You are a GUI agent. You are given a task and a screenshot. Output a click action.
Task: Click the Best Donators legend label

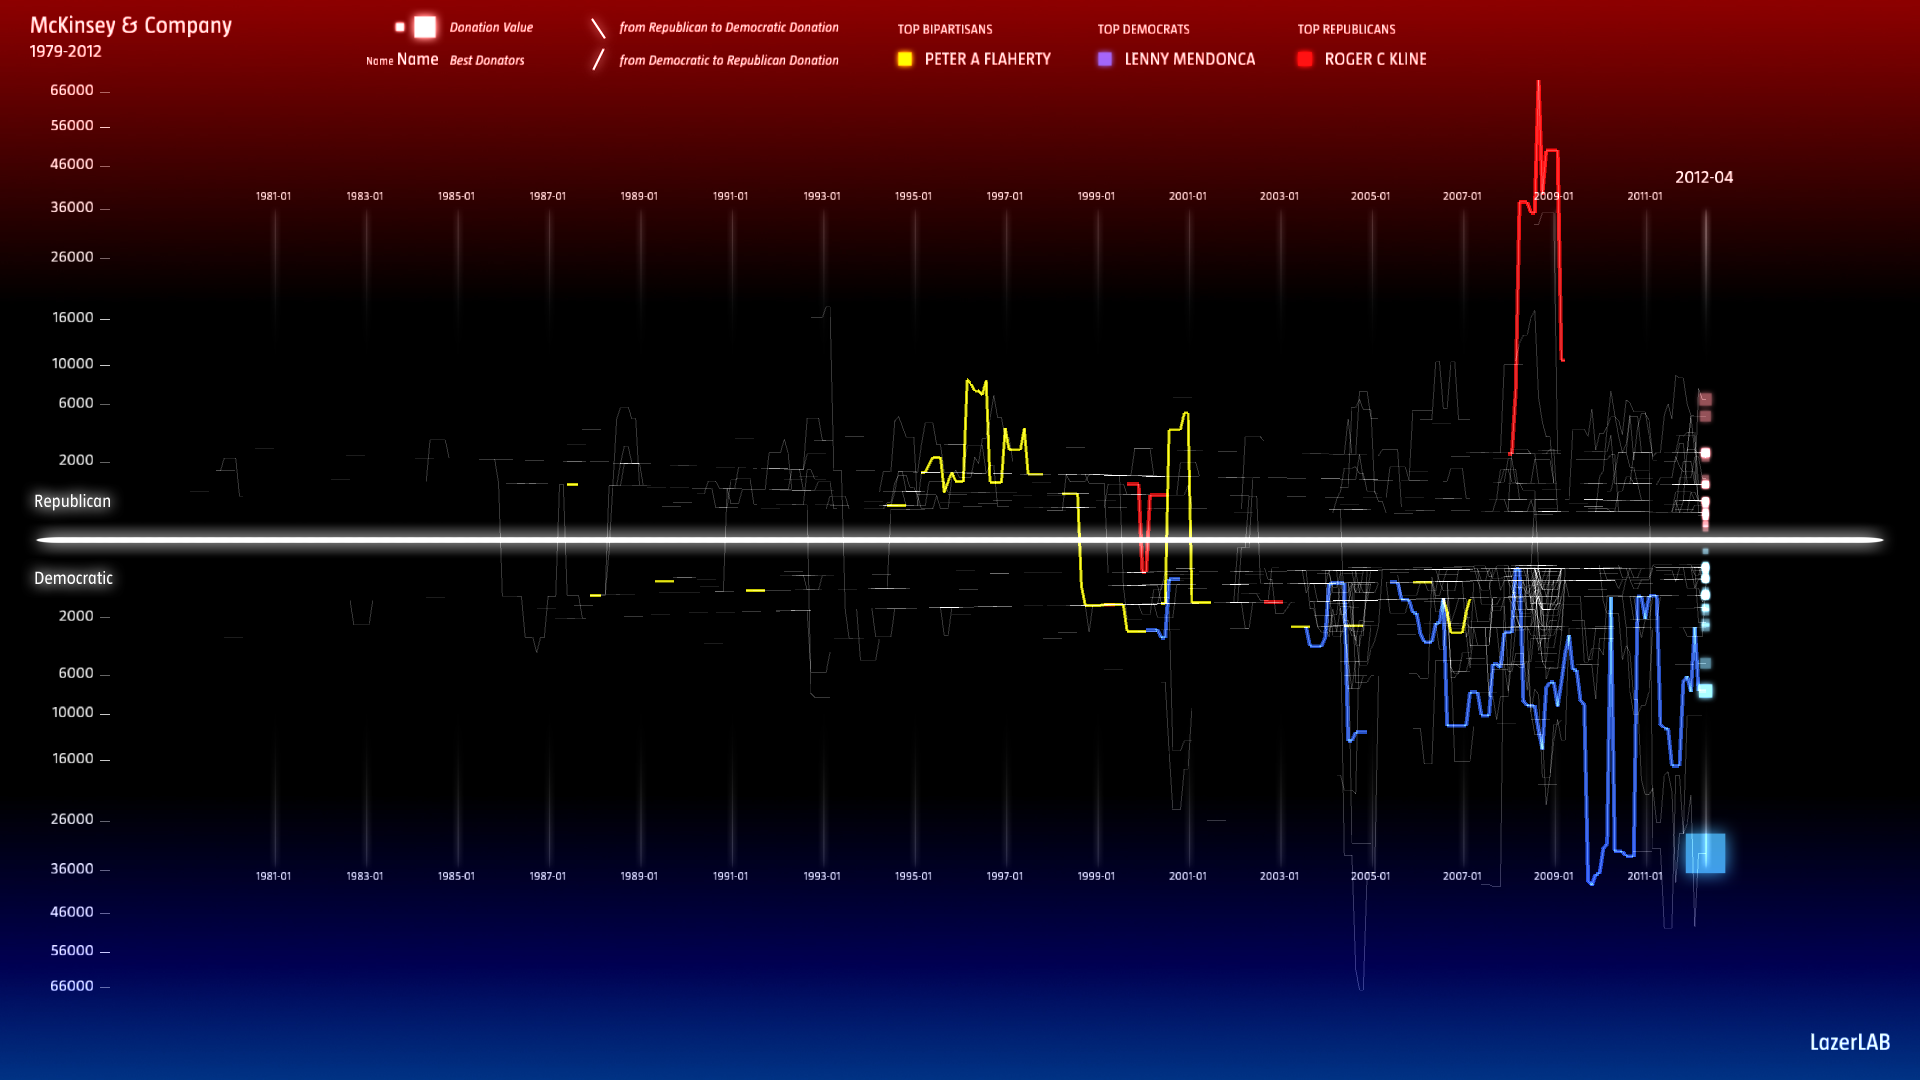(487, 60)
